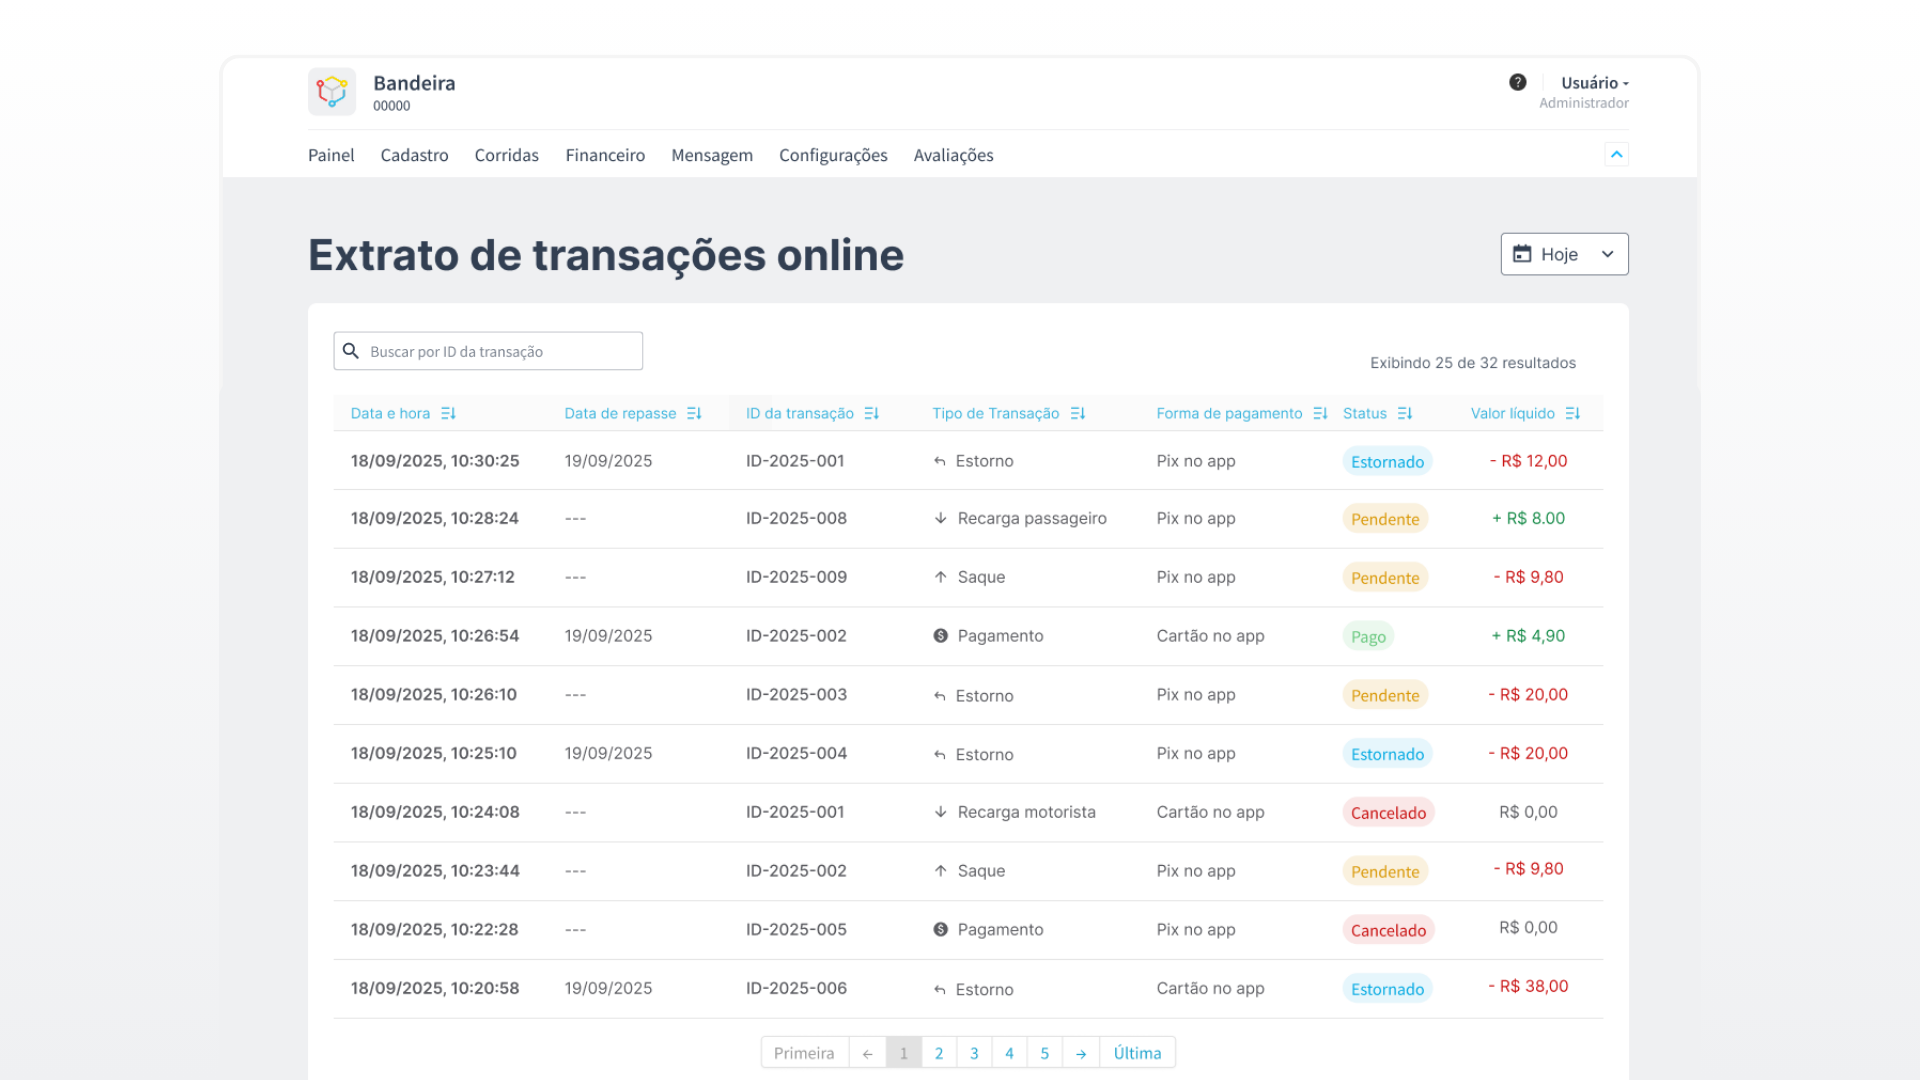Sort by Forma de pagamento icon
This screenshot has width=1920, height=1080.
1320,413
